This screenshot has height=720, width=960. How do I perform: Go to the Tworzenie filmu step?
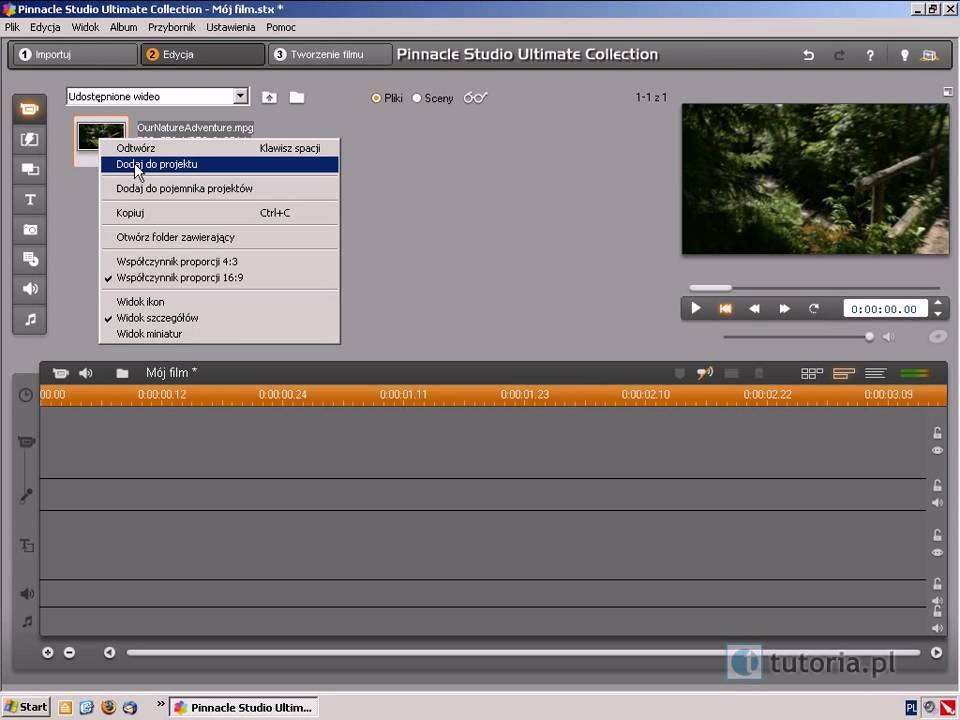click(330, 54)
